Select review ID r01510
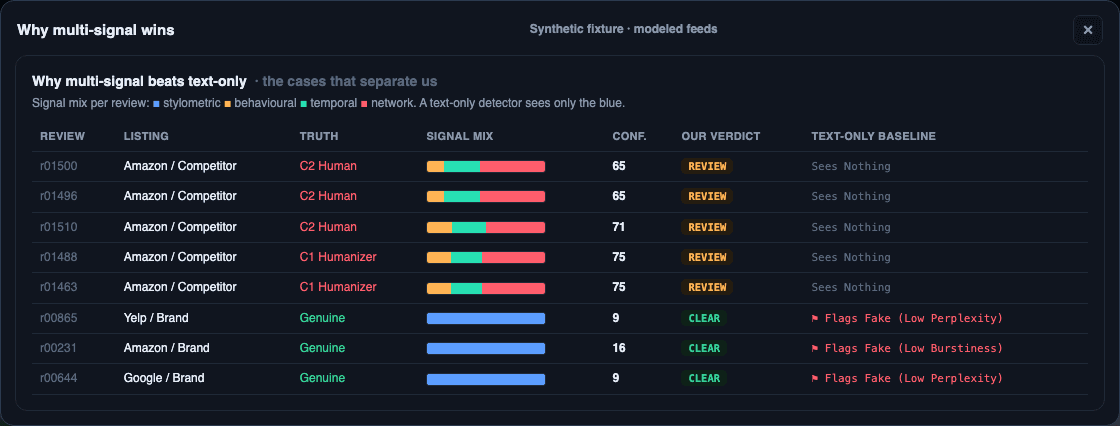Screen dimensions: 1120x426 pos(59,227)
